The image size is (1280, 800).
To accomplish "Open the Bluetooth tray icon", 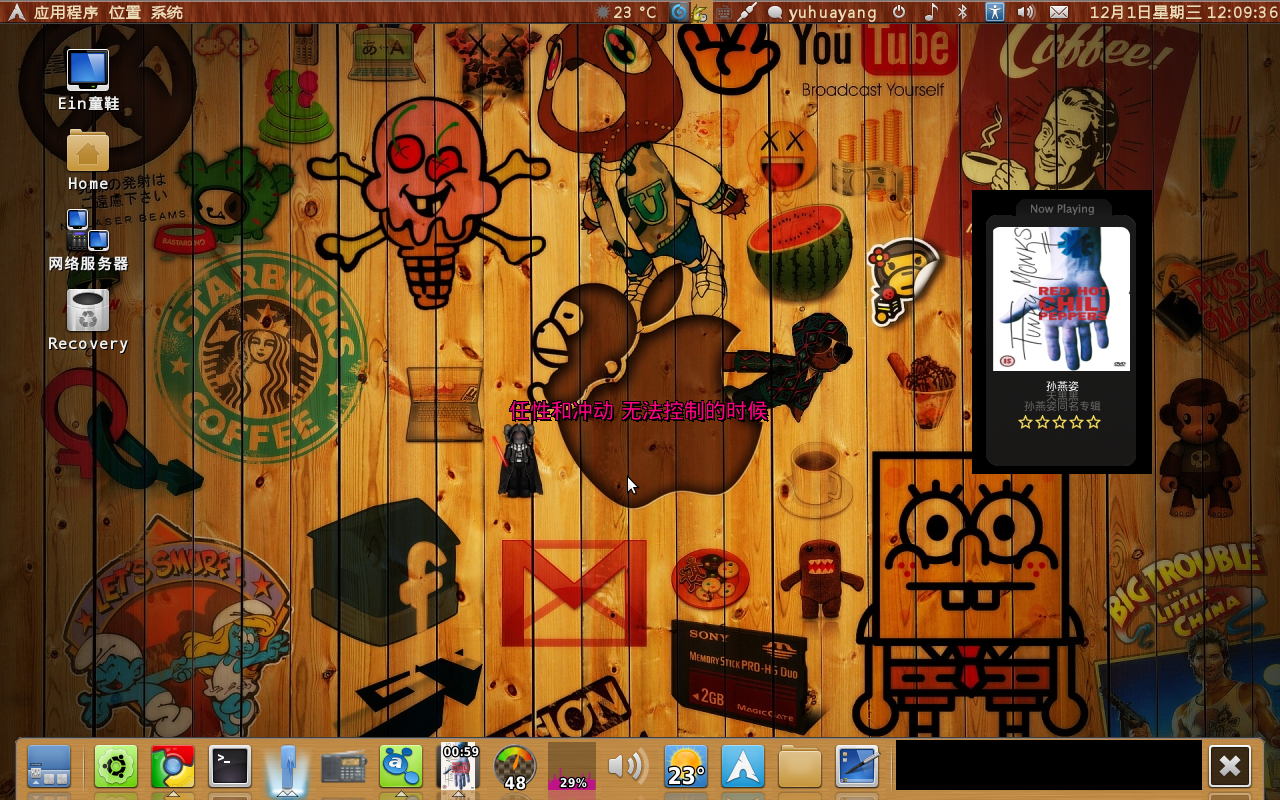I will coord(963,12).
